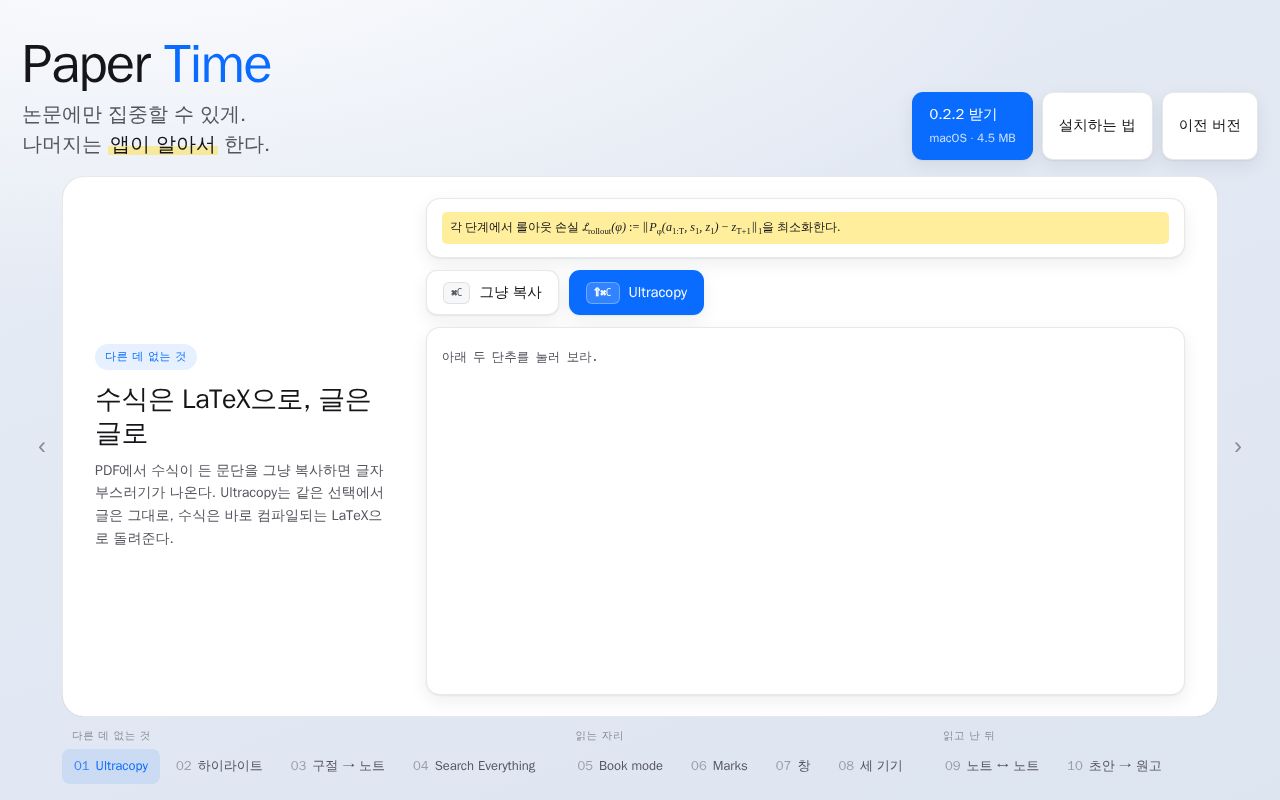Click the highlighted formula sentence
1280x800 pixels.
click(805, 228)
